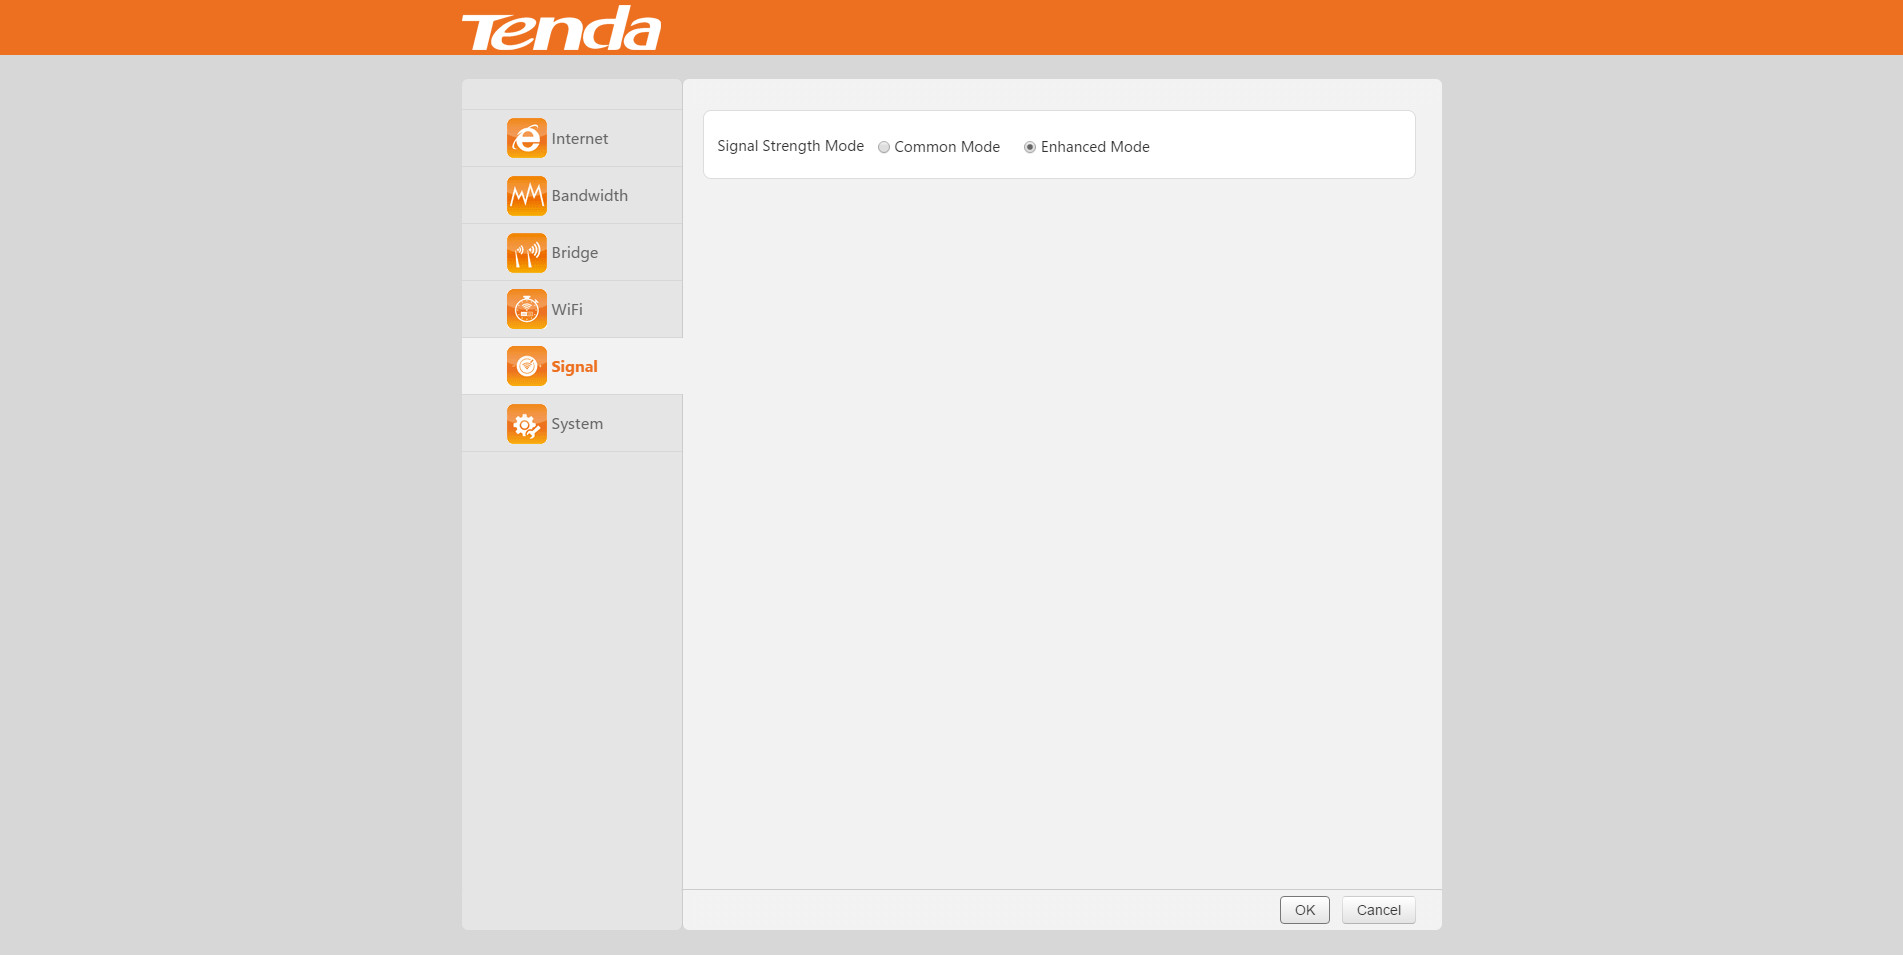Click the highlighted Signal menu label

575,367
